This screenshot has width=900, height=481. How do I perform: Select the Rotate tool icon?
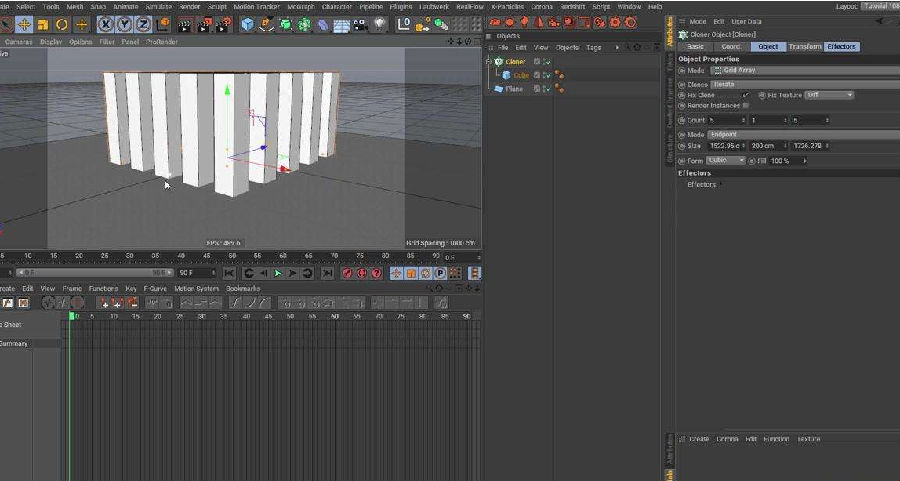click(x=62, y=24)
